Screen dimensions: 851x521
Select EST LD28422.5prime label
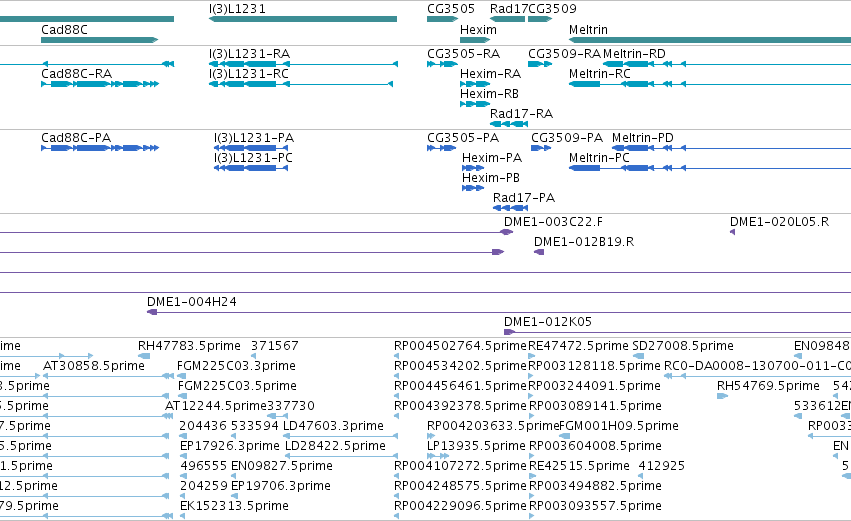click(335, 447)
